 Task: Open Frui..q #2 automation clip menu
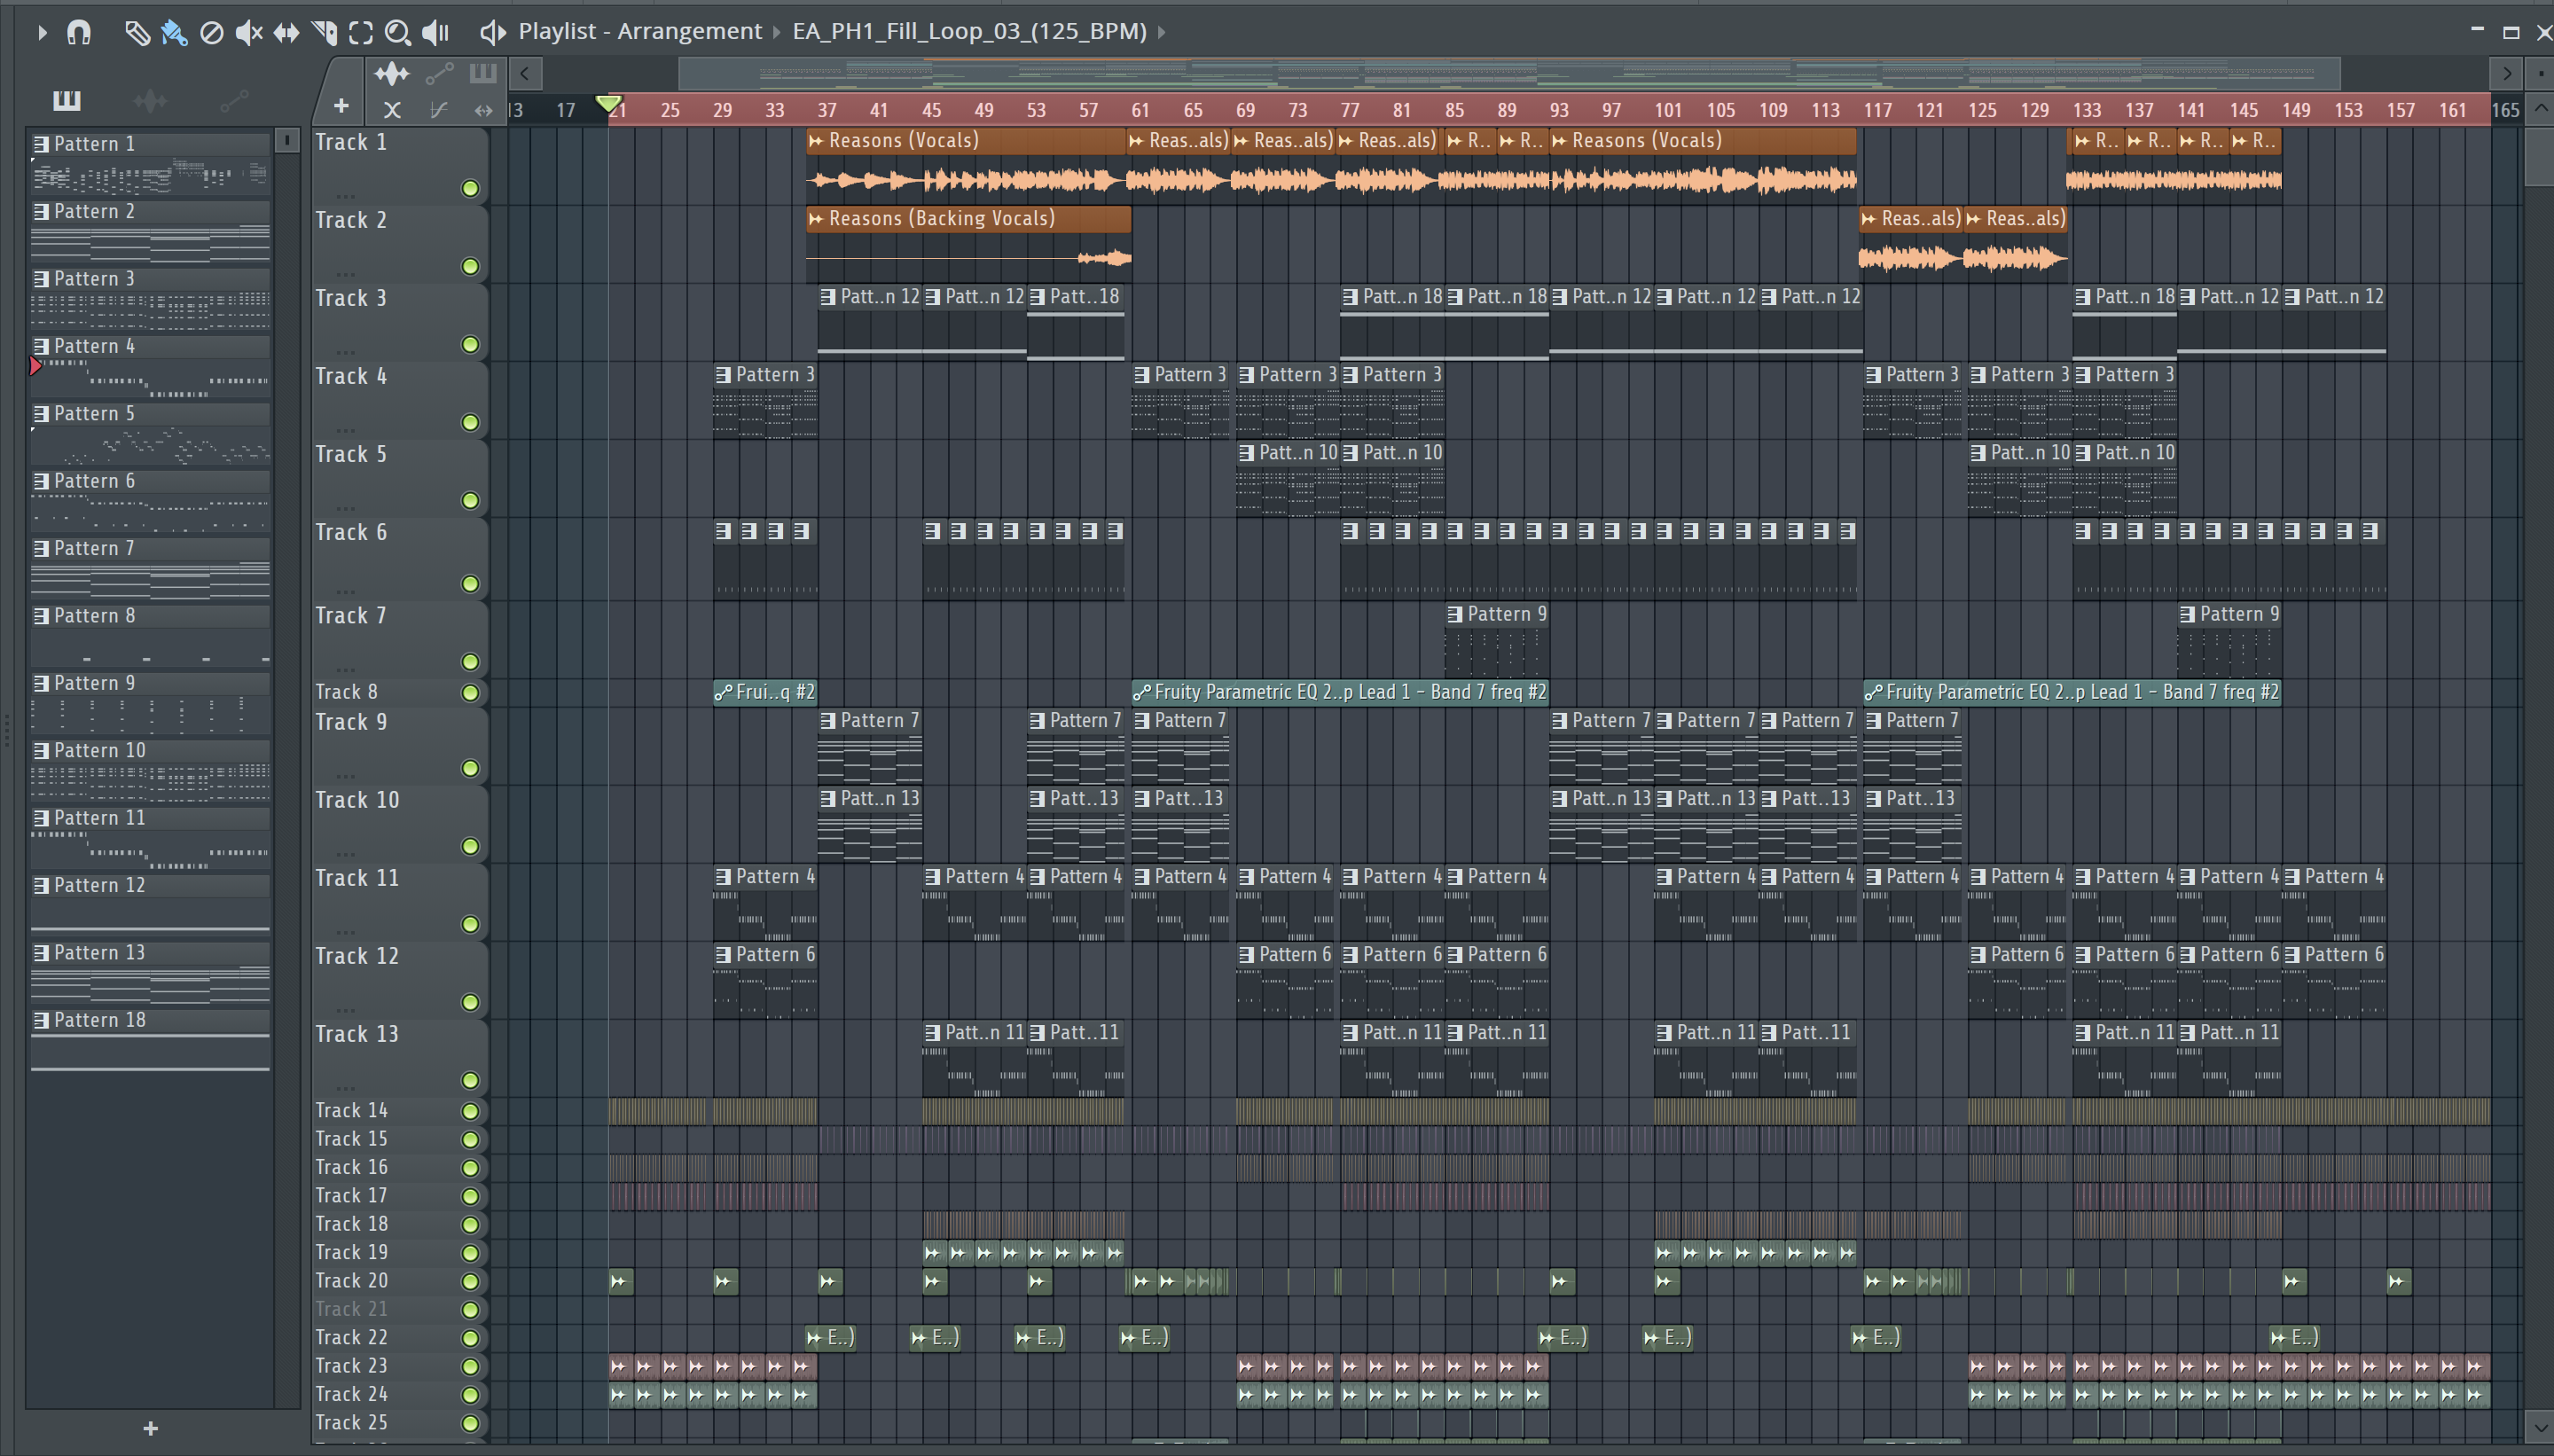724,692
